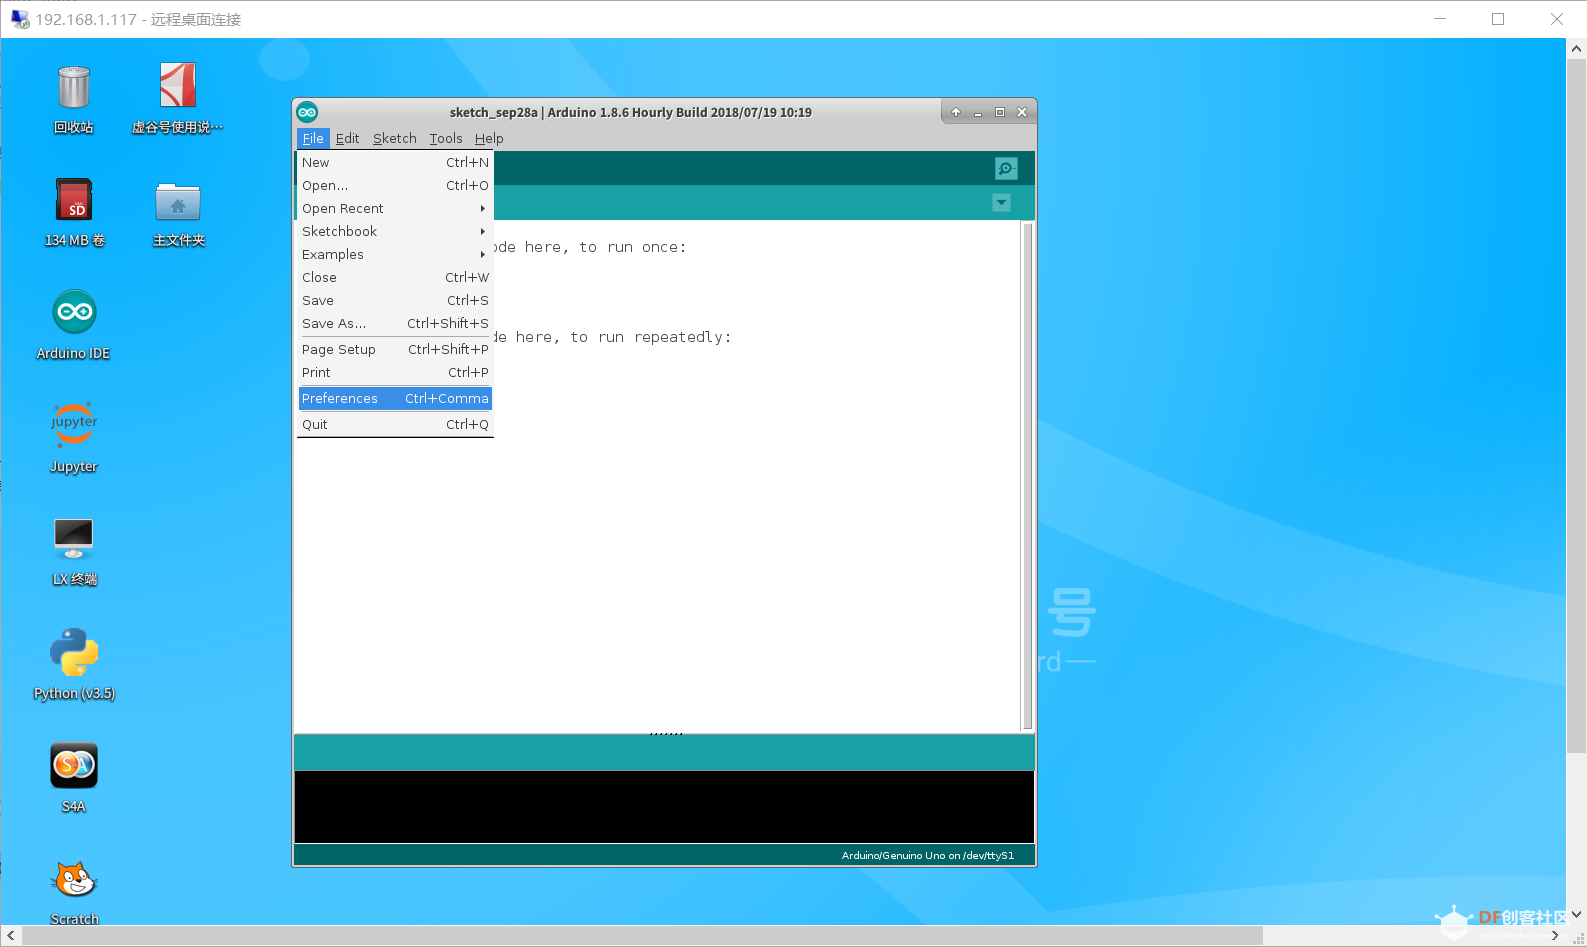Viewport: 1587px width, 947px height.
Task: Click the remote desktop horizontal scrollbar
Action: (640, 935)
